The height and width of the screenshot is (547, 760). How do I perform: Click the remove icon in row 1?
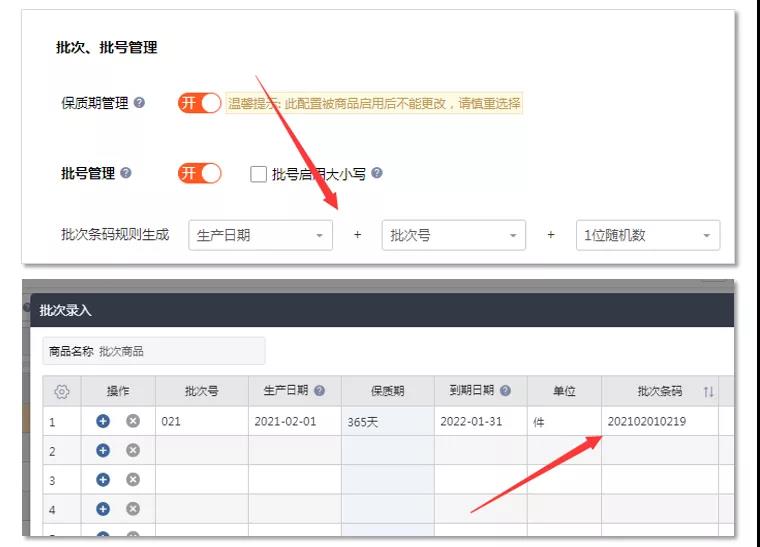point(132,422)
